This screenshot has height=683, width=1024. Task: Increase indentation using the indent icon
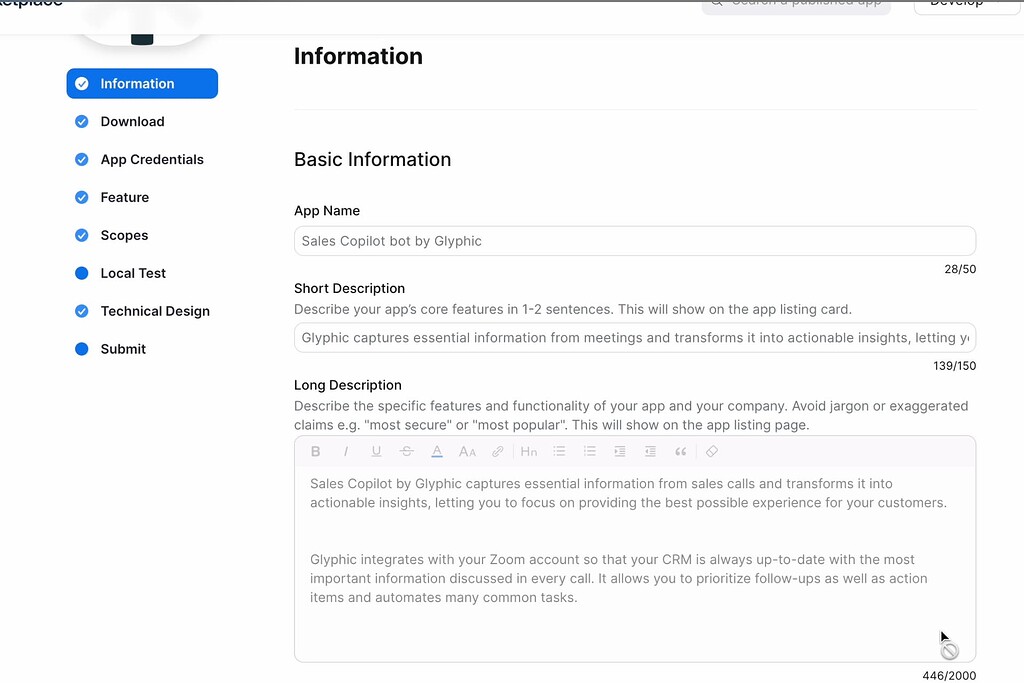point(620,451)
